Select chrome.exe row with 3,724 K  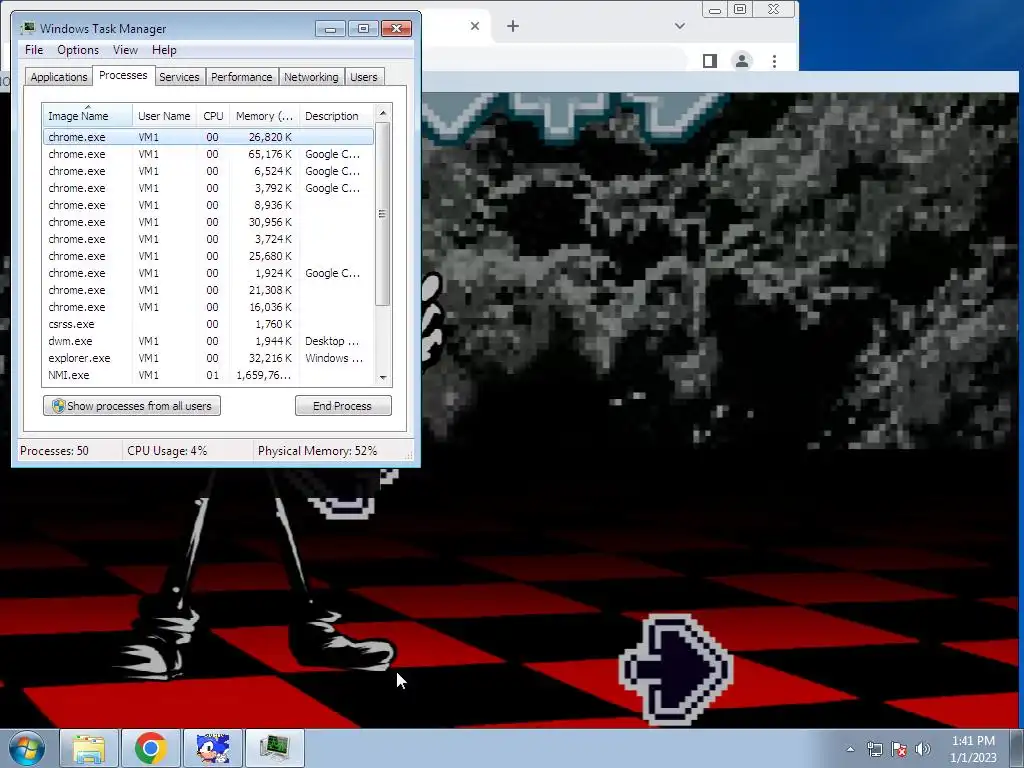coord(208,239)
